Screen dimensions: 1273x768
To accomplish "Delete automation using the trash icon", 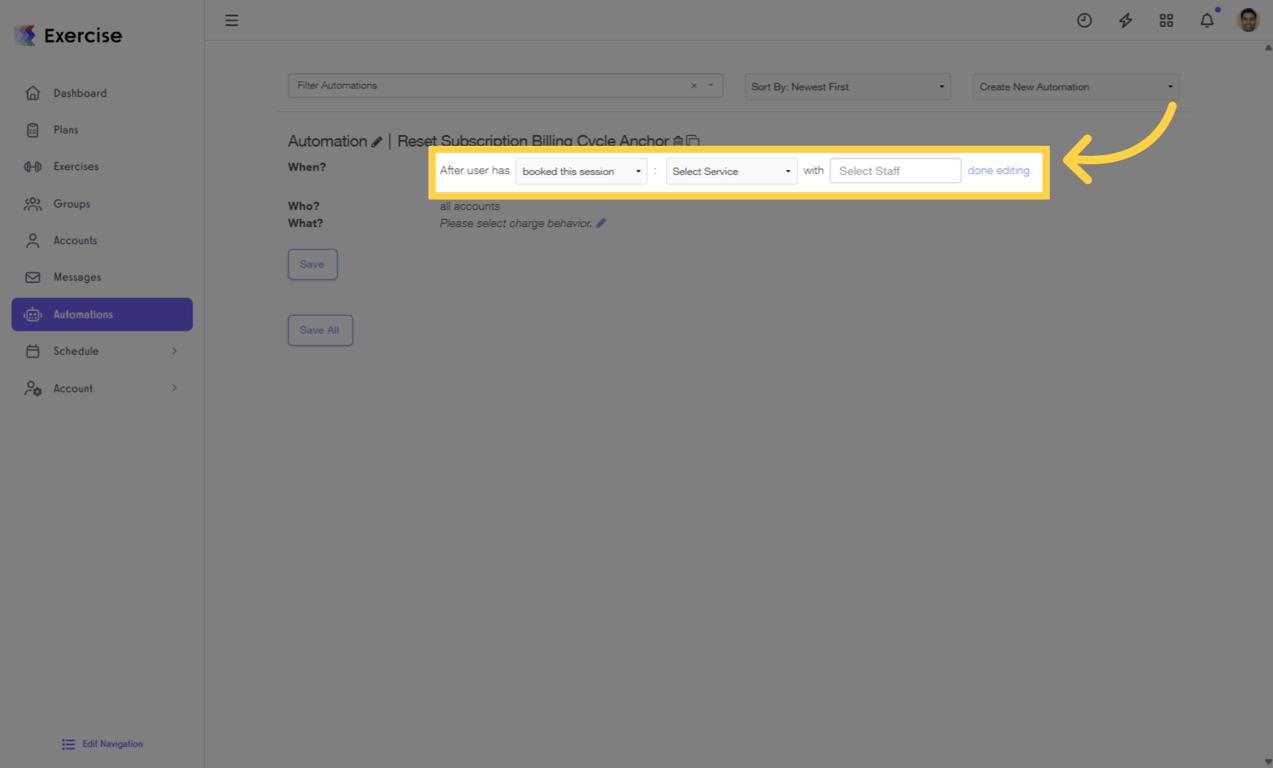I will [x=678, y=141].
